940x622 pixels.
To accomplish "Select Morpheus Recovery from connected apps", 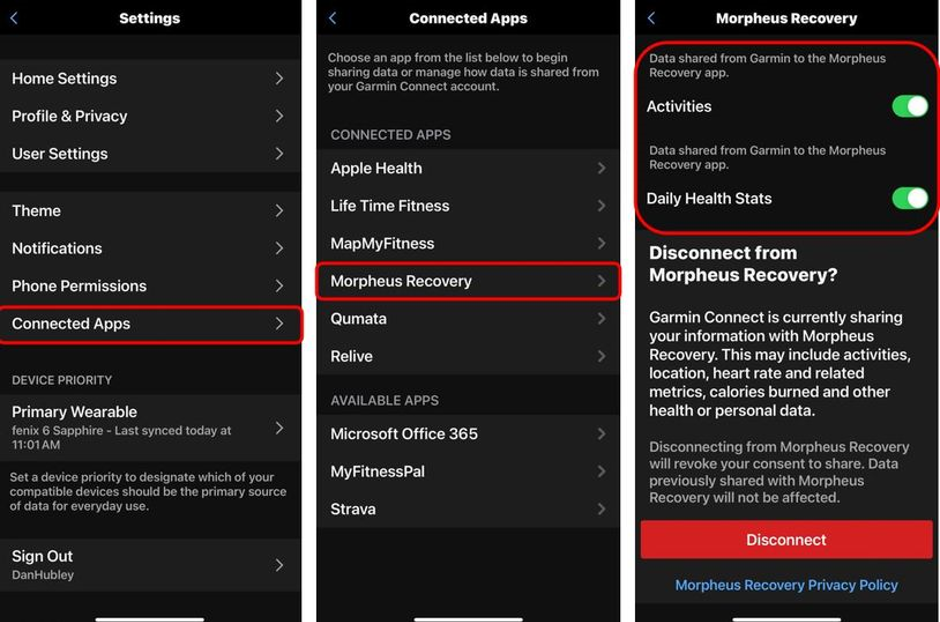I will 468,281.
